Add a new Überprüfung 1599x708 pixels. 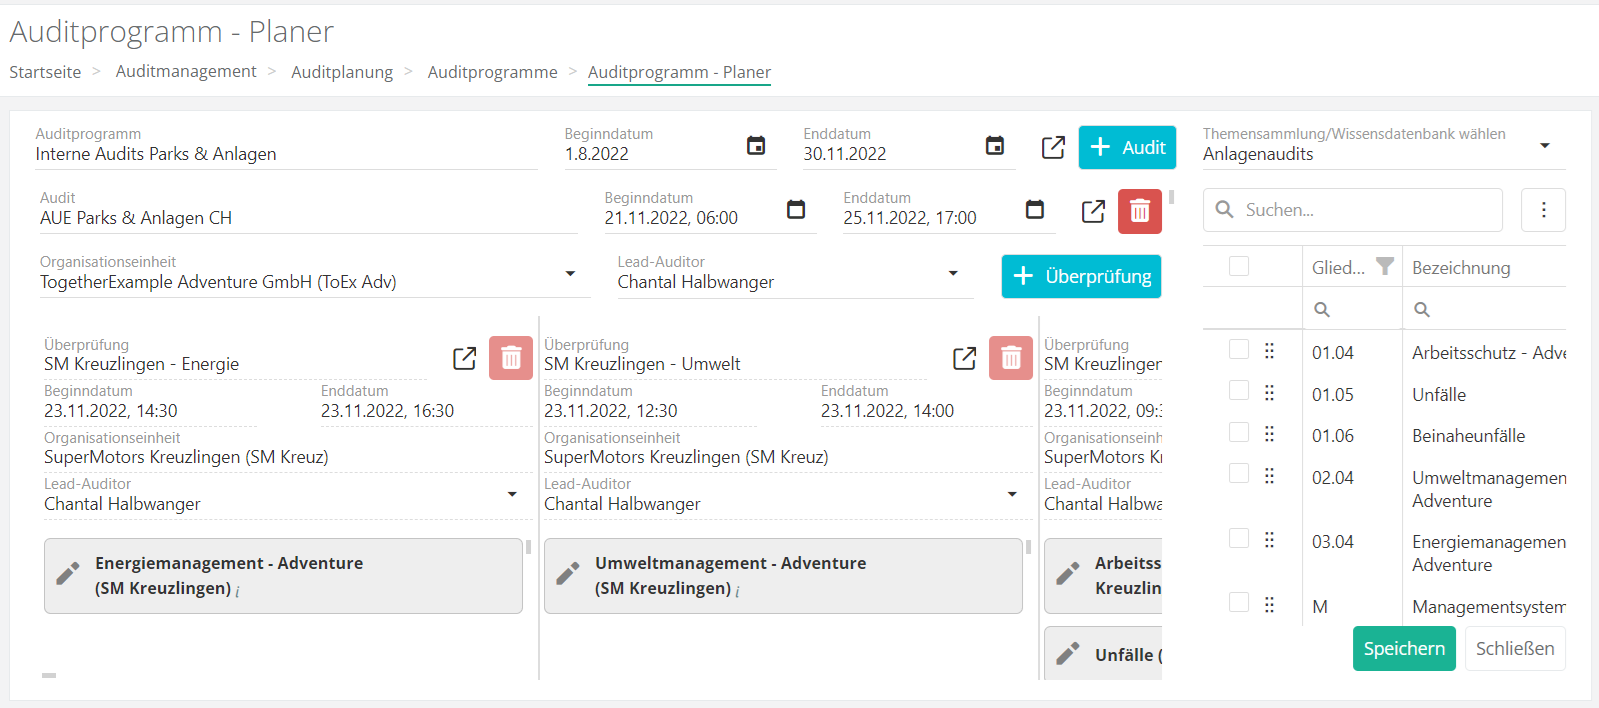[1081, 276]
